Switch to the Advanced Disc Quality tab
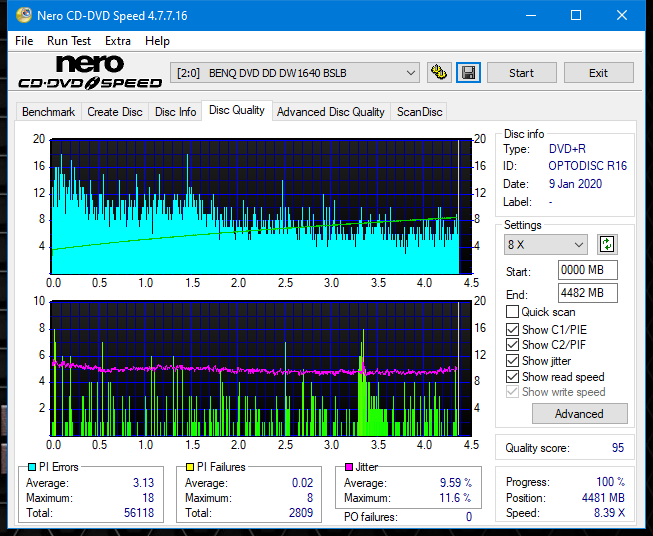 click(x=330, y=112)
